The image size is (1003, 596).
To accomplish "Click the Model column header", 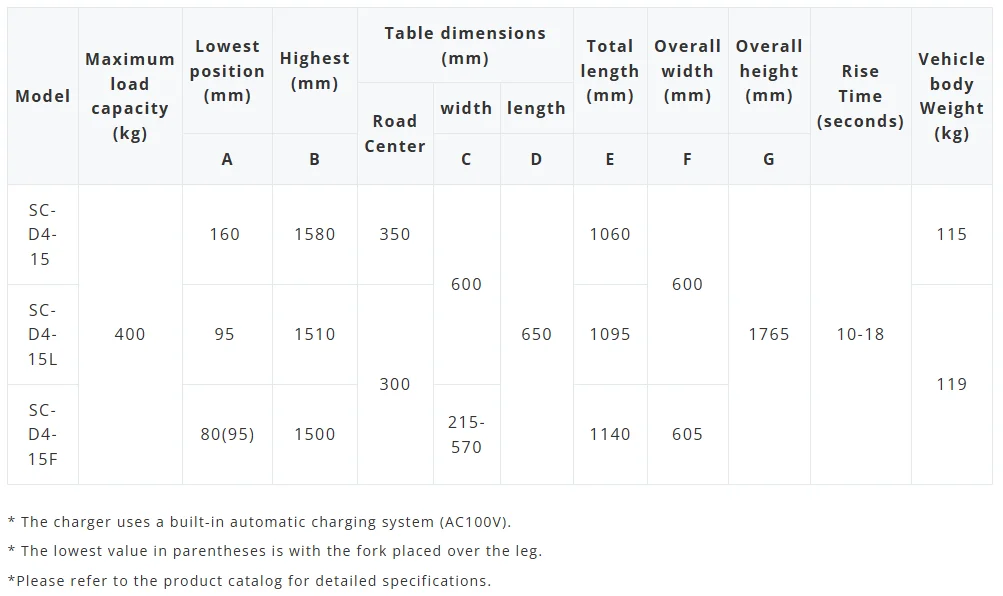I will (43, 96).
